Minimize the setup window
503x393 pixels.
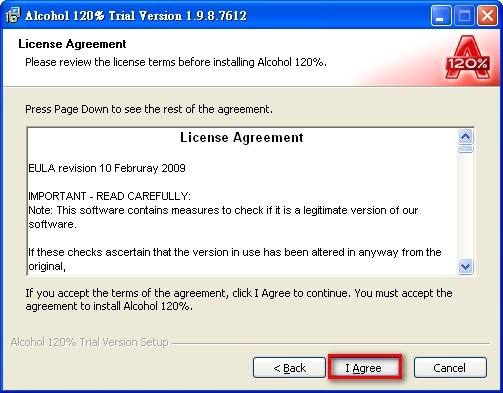(x=441, y=16)
